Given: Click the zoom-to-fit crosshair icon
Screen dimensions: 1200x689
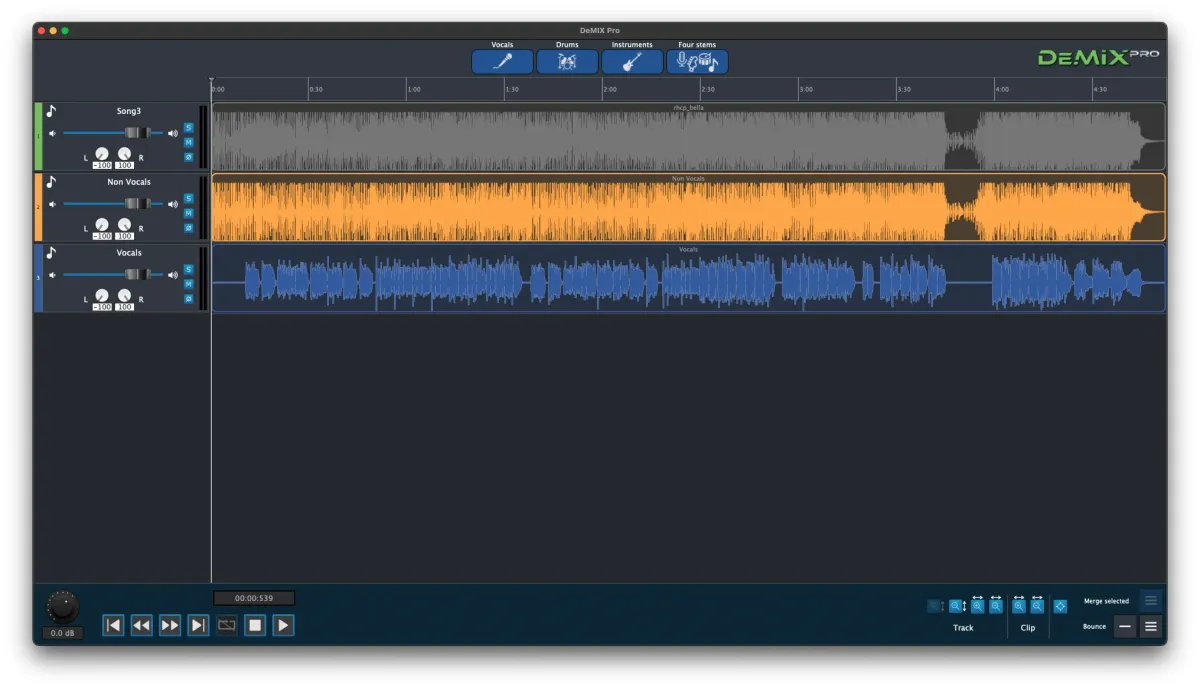Looking at the screenshot, I should pos(1060,606).
